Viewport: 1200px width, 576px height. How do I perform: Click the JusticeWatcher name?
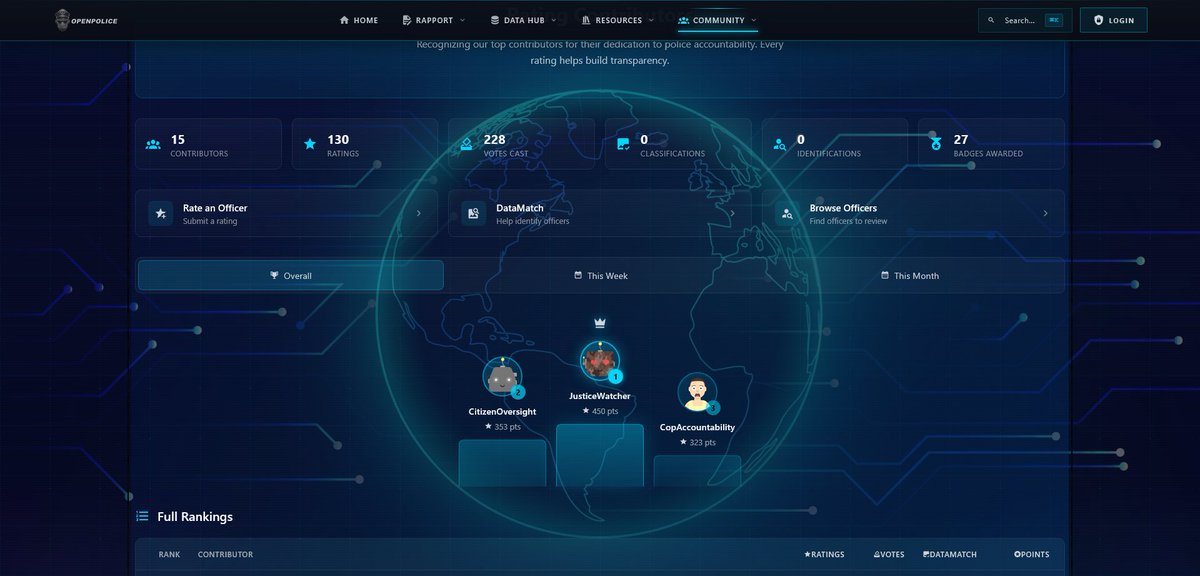600,396
